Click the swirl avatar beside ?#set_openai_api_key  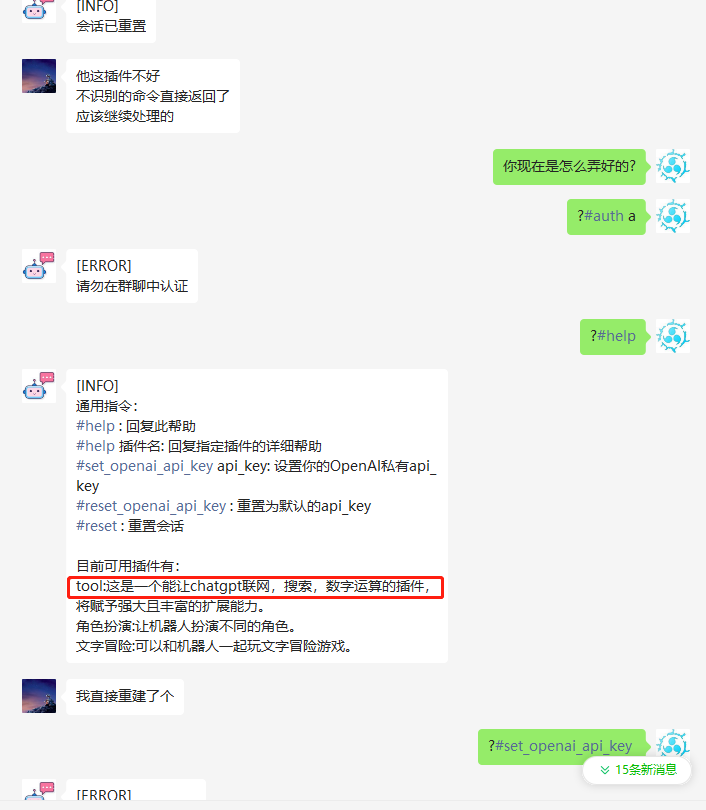pyautogui.click(x=672, y=744)
